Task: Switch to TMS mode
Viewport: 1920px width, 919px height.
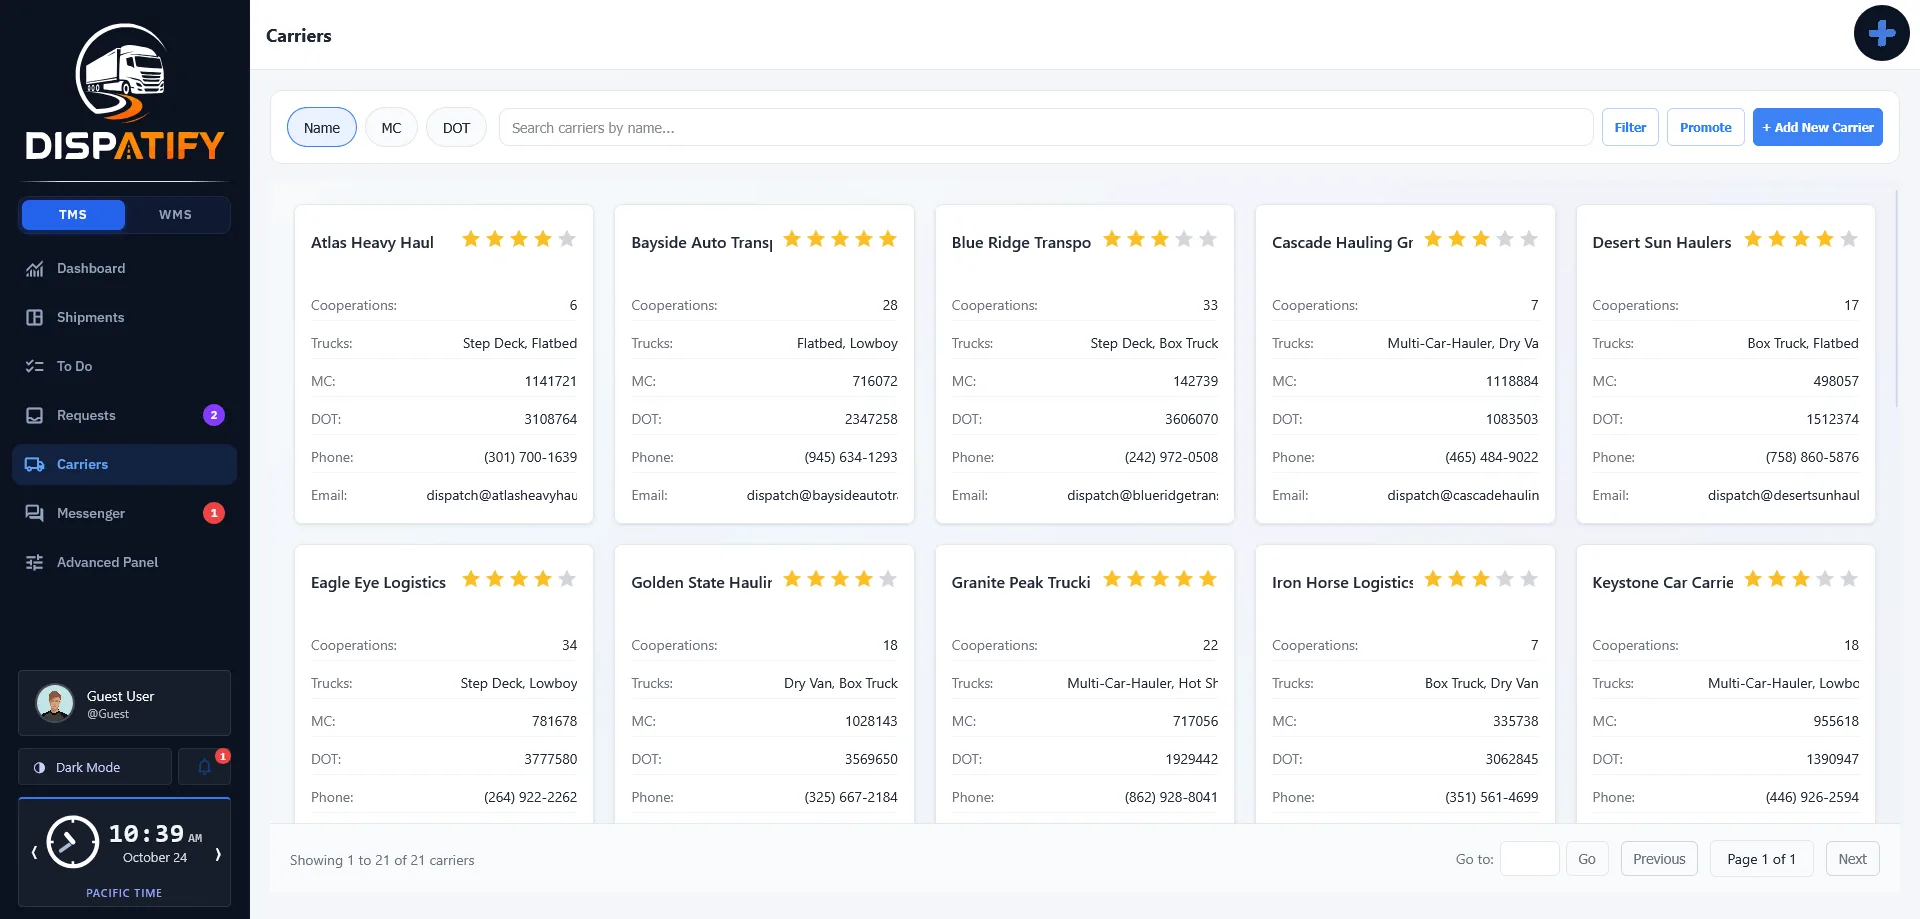Action: pos(73,215)
